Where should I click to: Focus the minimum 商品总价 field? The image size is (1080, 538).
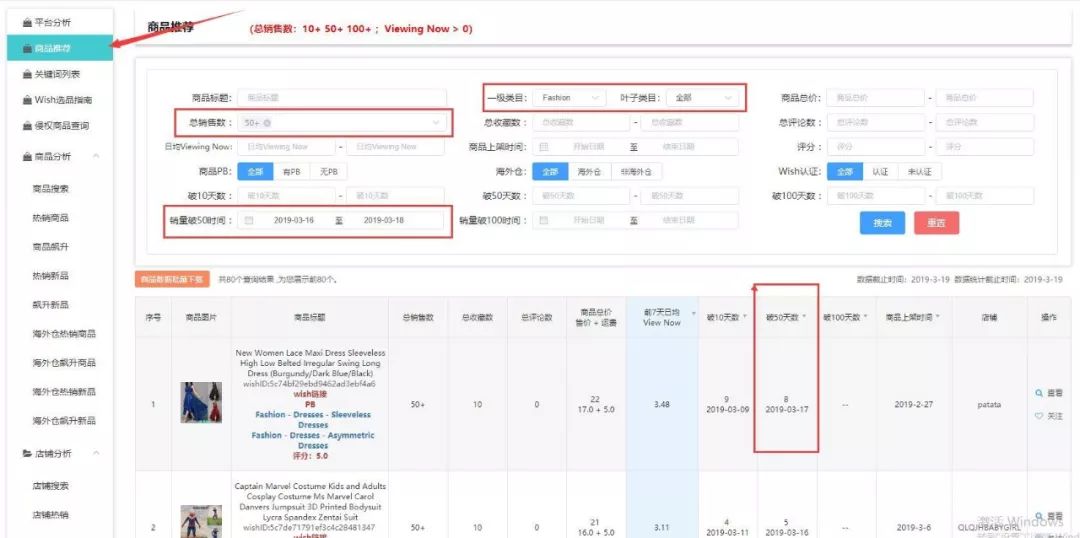point(875,98)
